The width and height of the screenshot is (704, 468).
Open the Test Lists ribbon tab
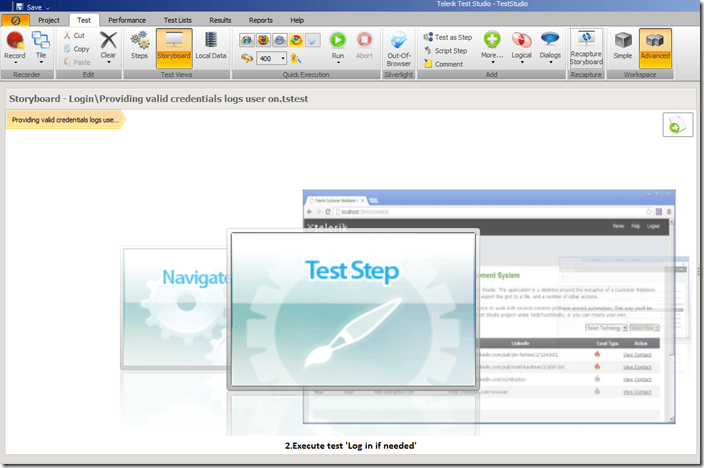tap(177, 20)
